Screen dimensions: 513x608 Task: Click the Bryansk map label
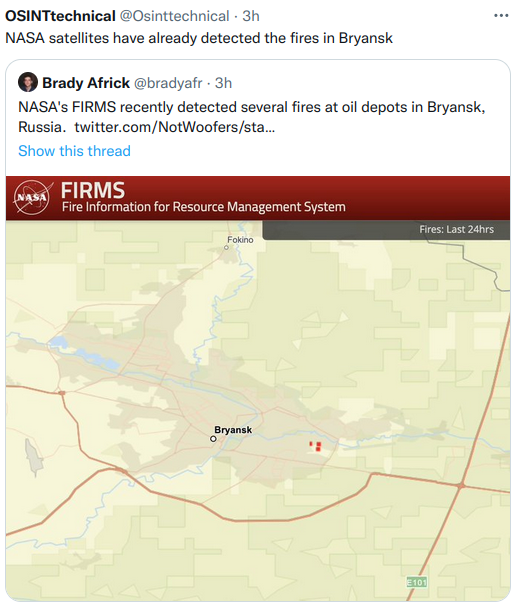pyautogui.click(x=233, y=430)
